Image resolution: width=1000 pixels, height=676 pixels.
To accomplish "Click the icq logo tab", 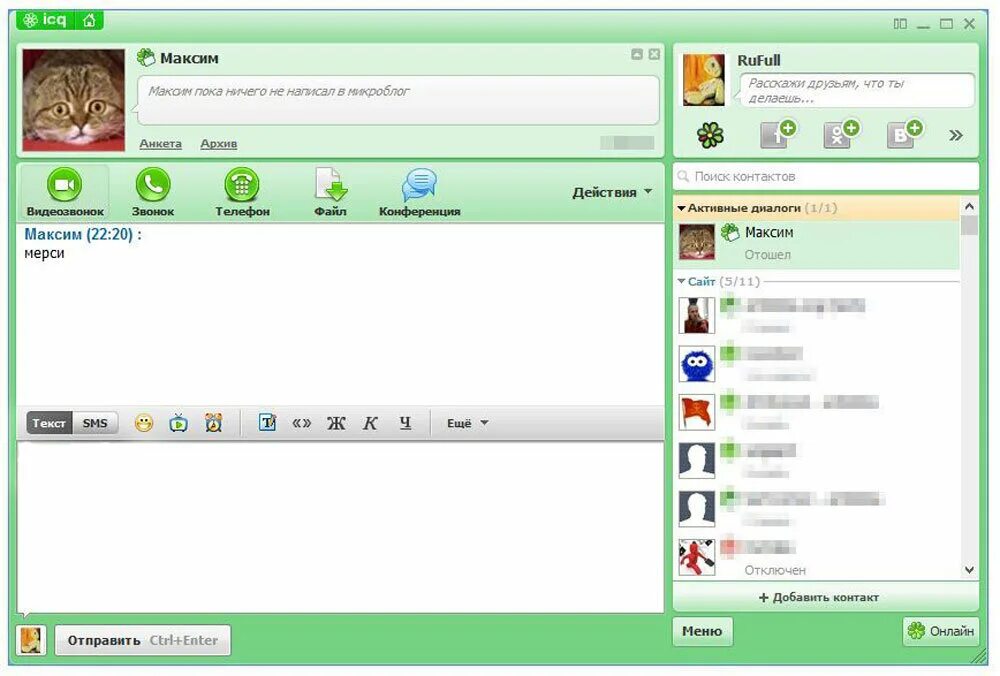I will point(45,20).
